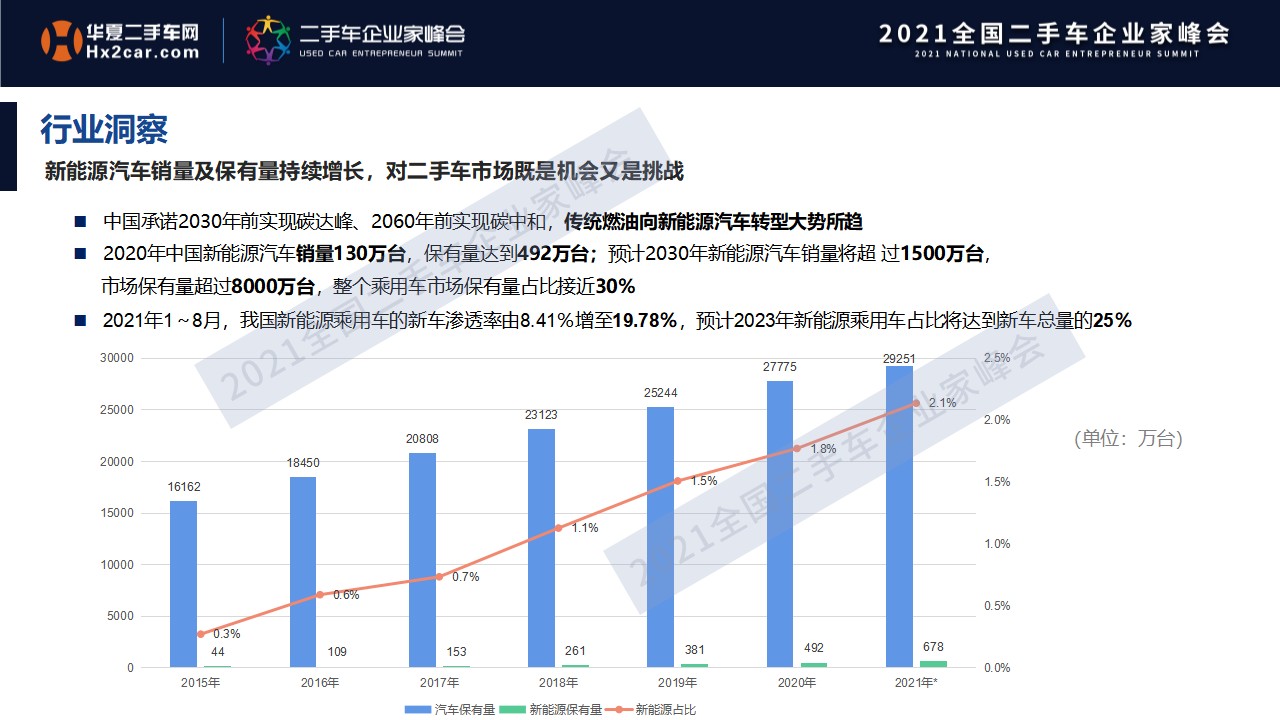This screenshot has height=720, width=1280.
Task: Click the line data point labeled 0.6%
Action: point(320,594)
